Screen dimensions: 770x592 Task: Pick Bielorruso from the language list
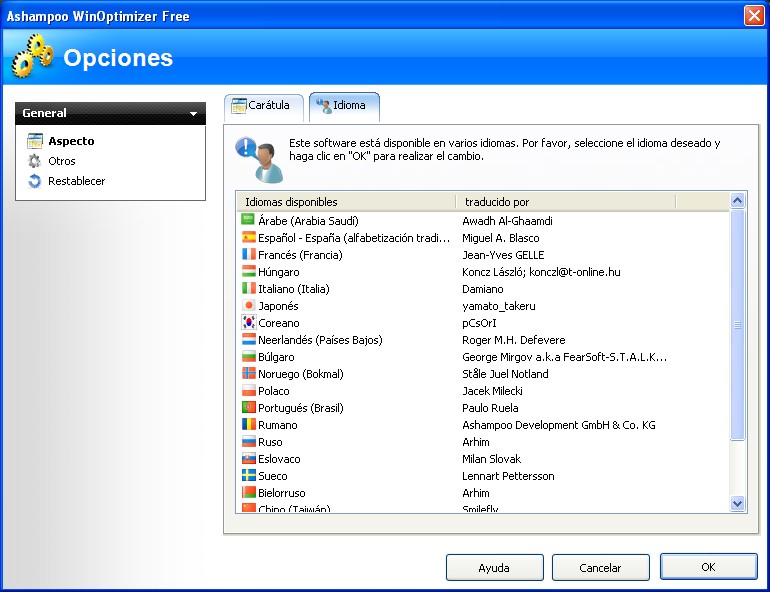click(281, 493)
